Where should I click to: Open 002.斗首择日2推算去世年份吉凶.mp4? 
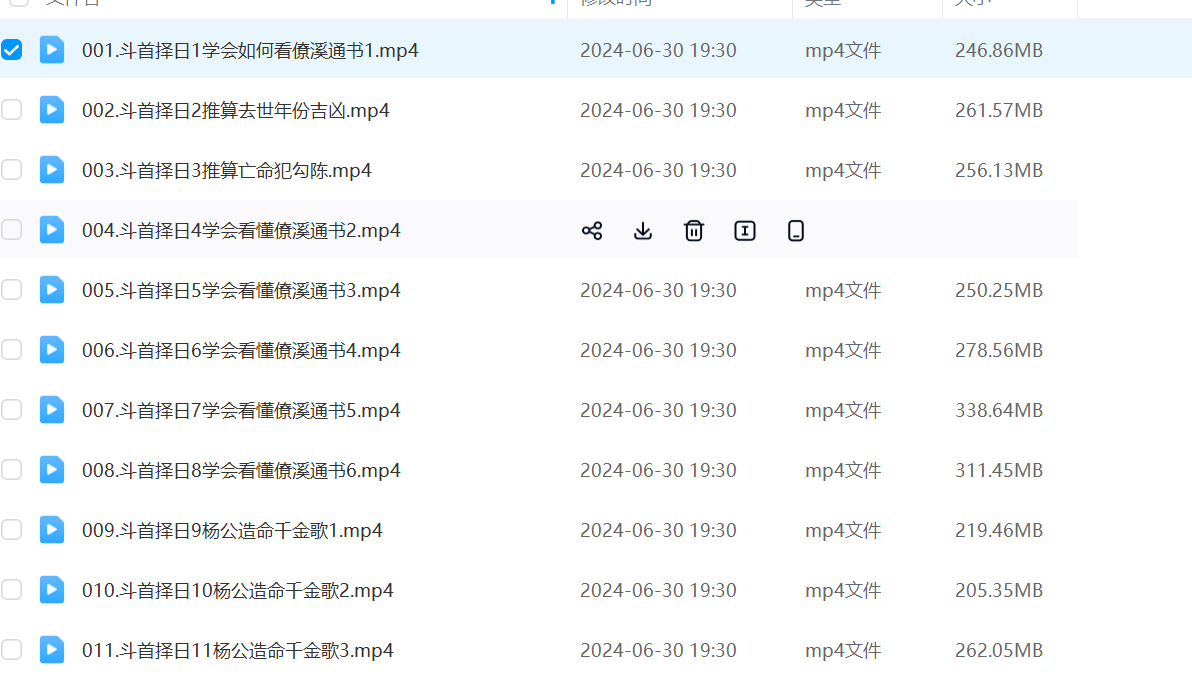235,110
